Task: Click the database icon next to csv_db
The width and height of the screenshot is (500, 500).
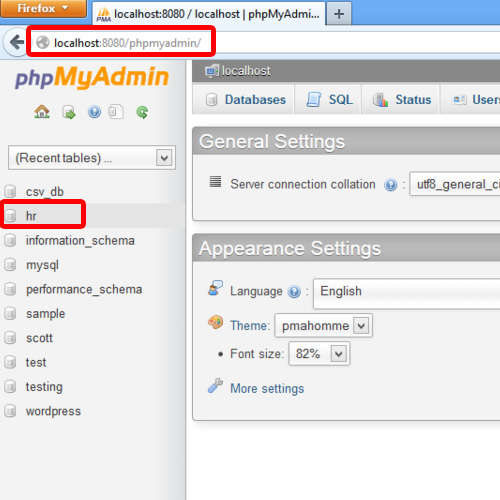Action: [10, 191]
